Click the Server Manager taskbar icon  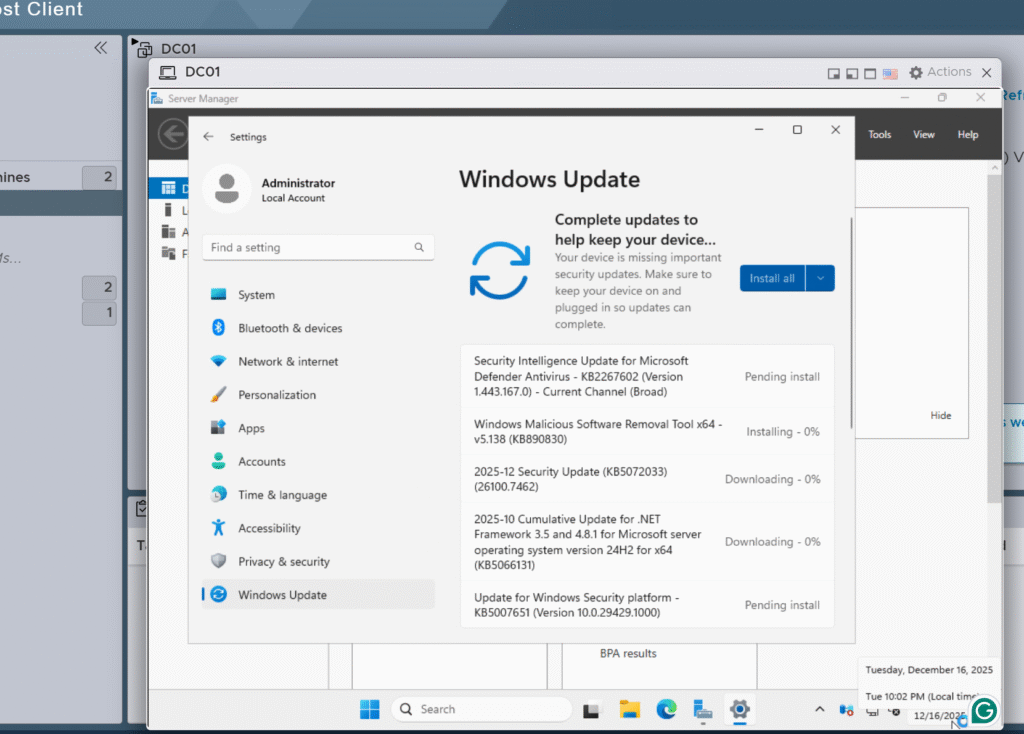click(x=703, y=709)
